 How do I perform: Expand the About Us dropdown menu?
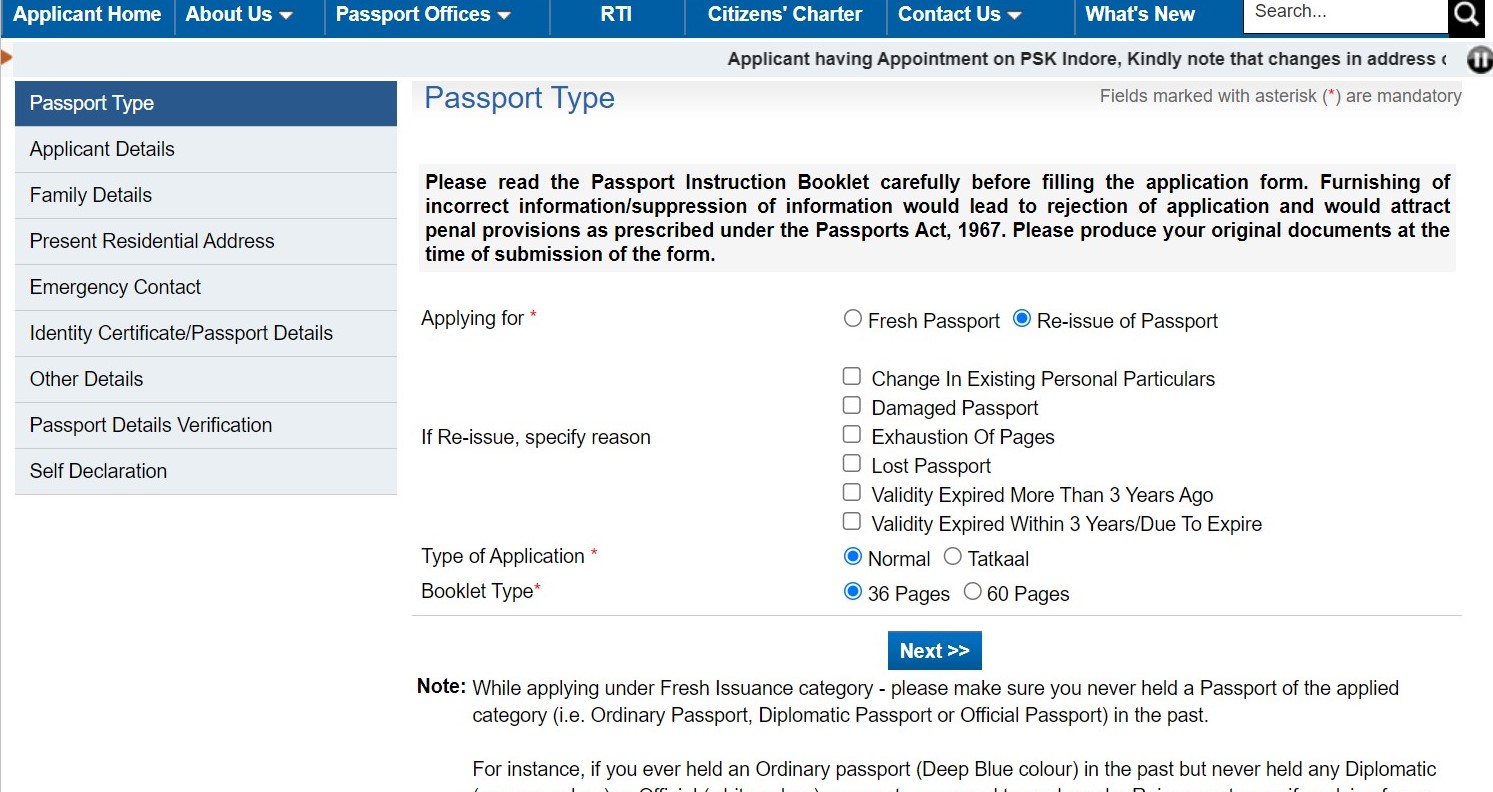pos(239,15)
